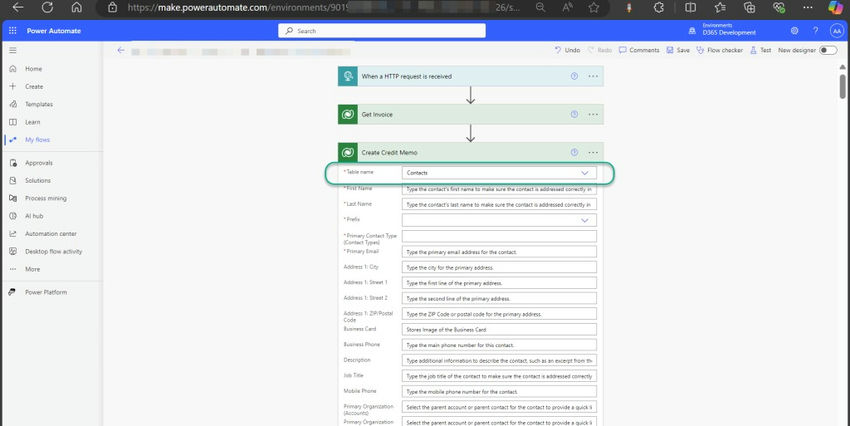Open Process mining from sidebar
This screenshot has width=850, height=426.
[x=46, y=198]
